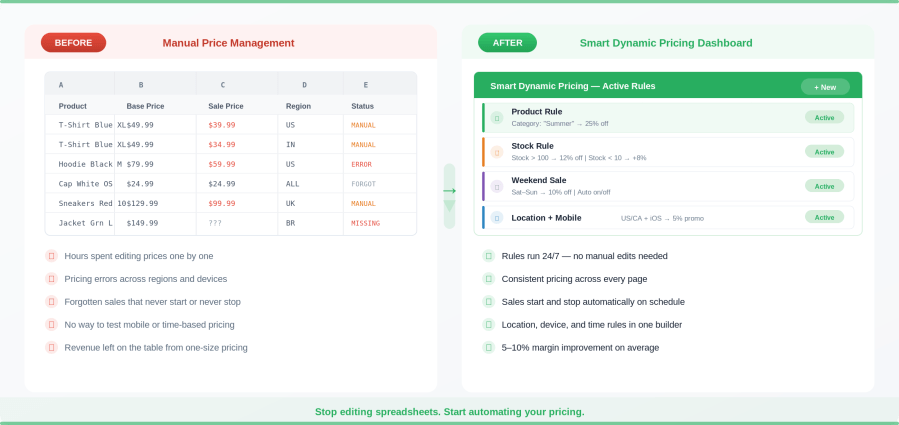
Task: Click the Weekend Sale title
Action: [539, 181]
